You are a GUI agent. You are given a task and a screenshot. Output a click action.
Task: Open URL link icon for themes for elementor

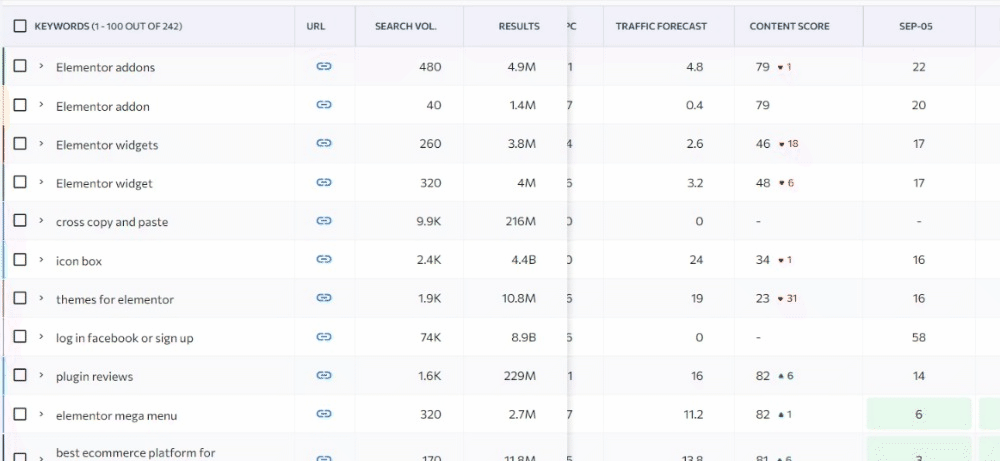[324, 298]
